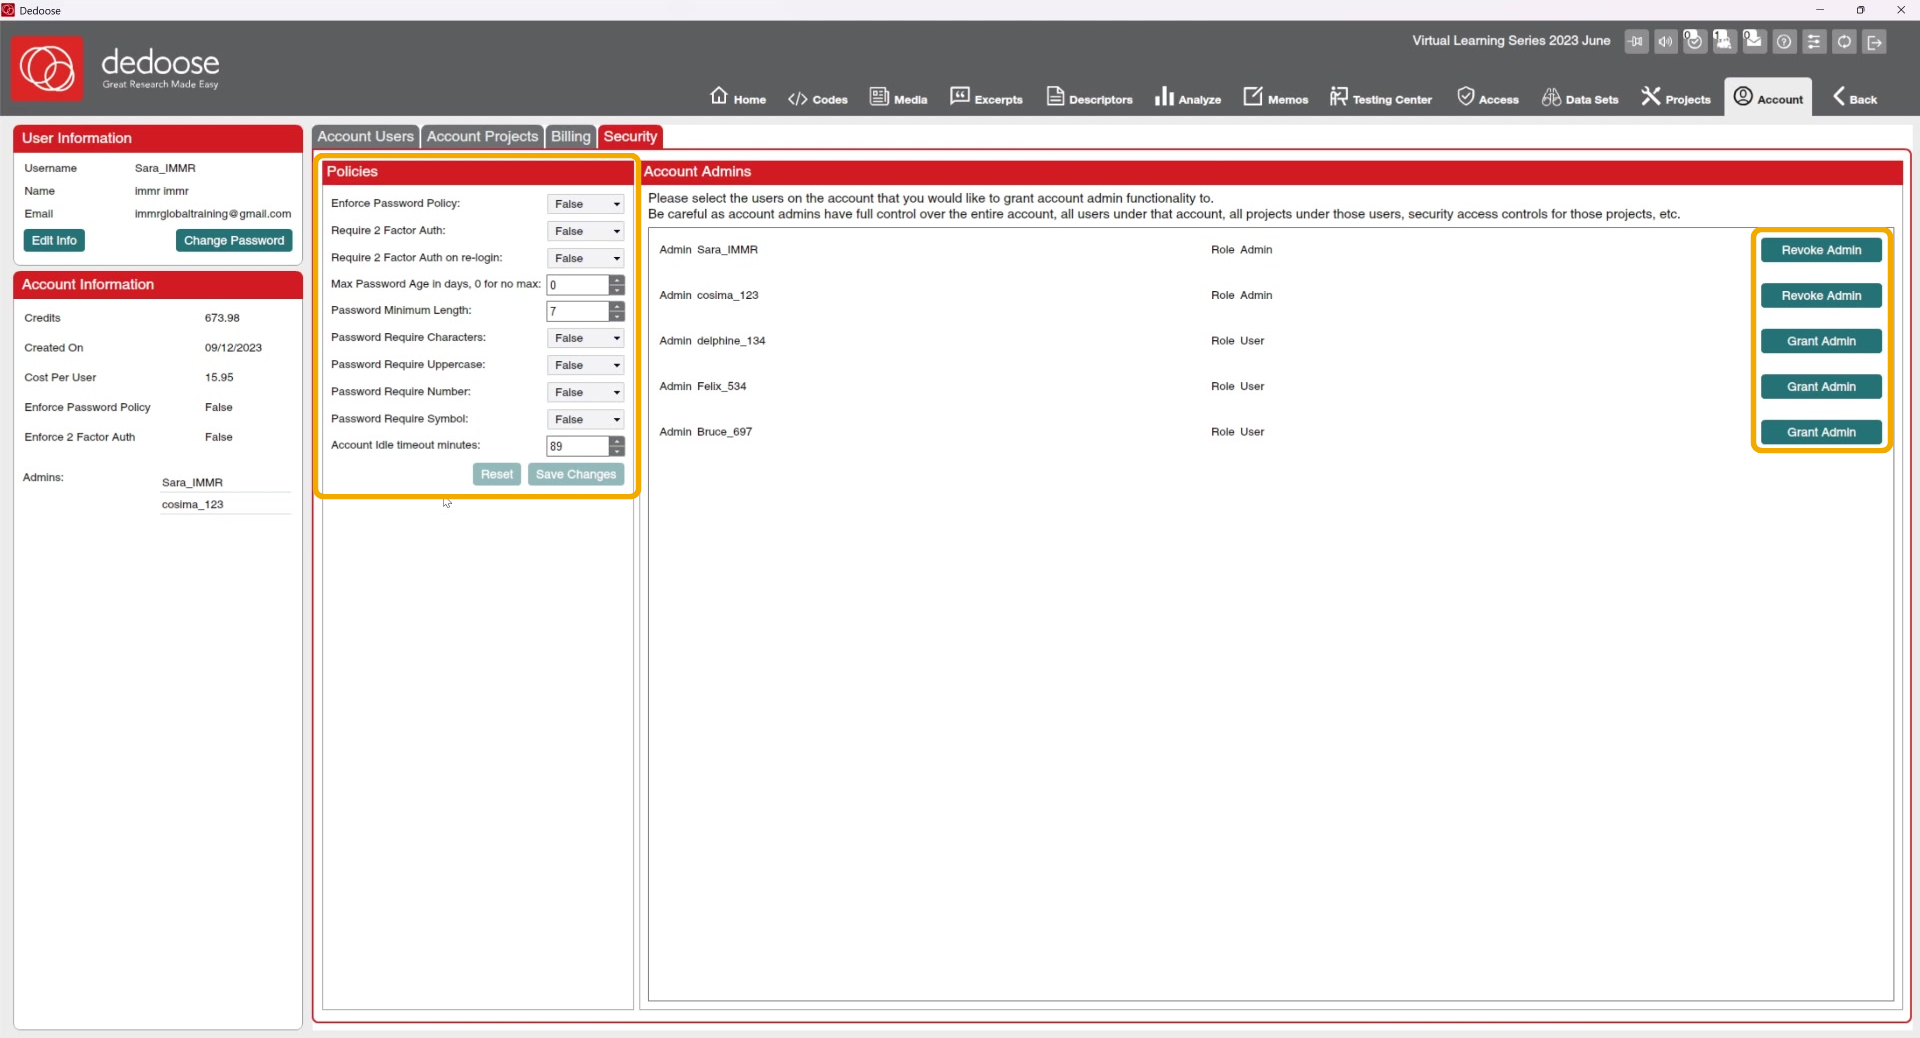Click Max Password Age input field
Viewport: 1920px width, 1038px height.
578,285
